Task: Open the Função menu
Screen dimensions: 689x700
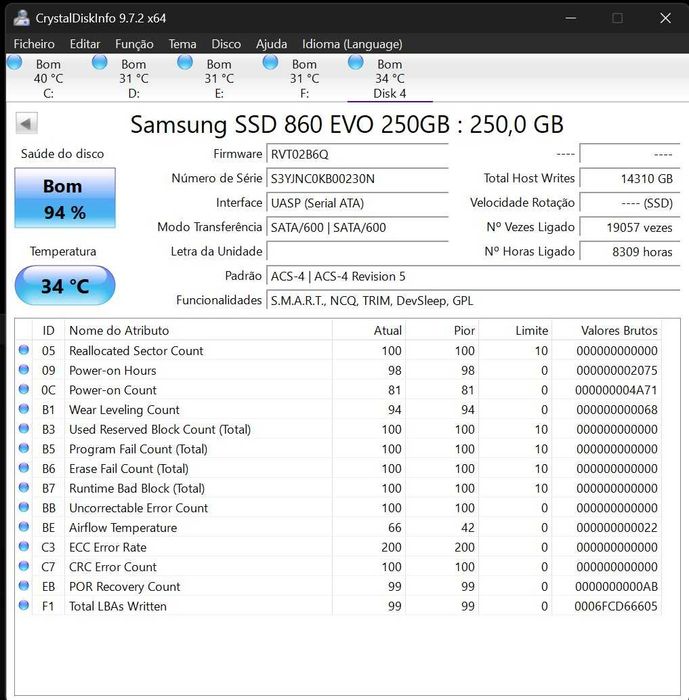Action: (134, 44)
